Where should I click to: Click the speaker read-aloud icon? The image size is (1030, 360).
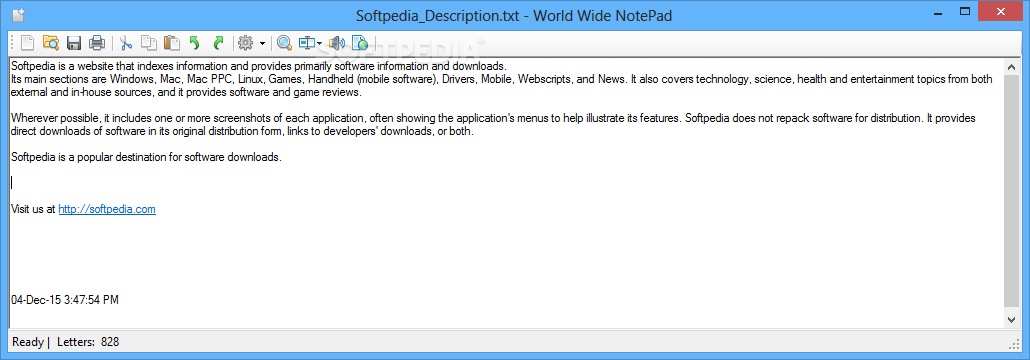point(337,43)
